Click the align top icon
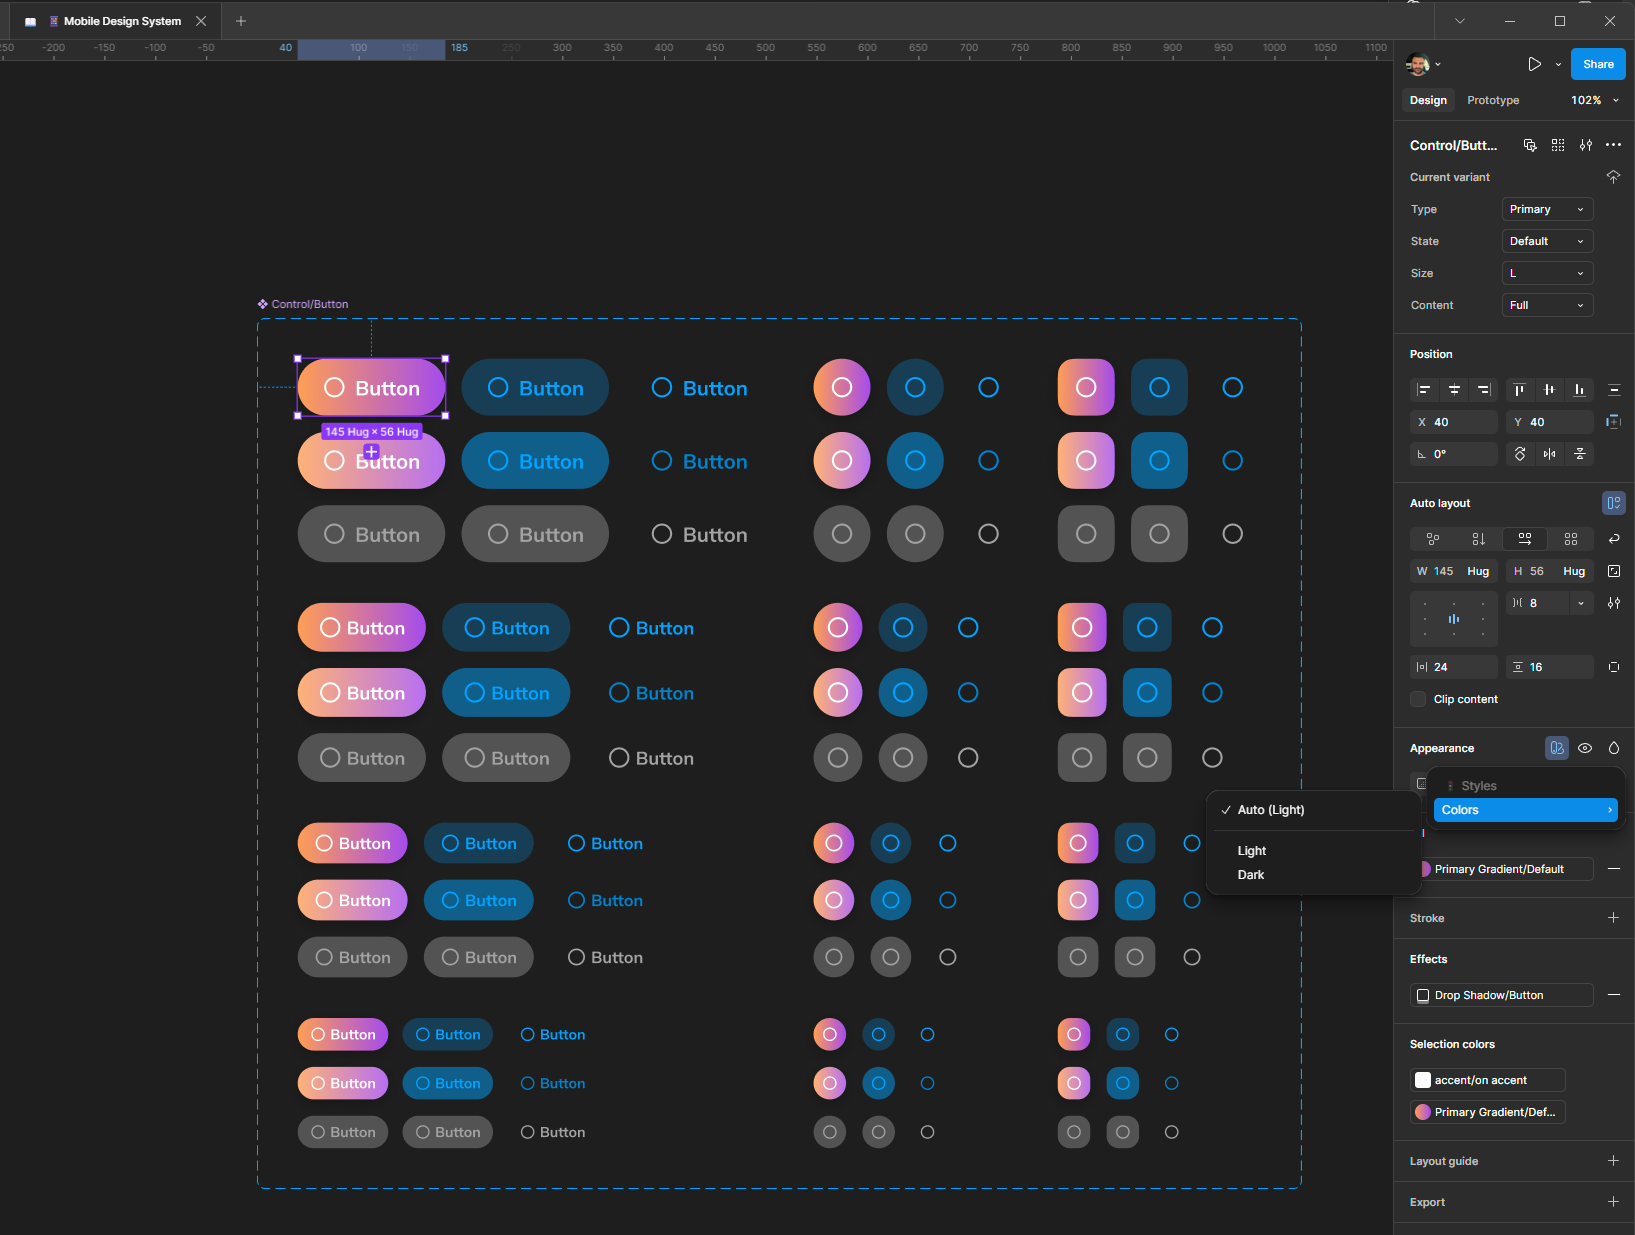1635x1235 pixels. pos(1519,390)
